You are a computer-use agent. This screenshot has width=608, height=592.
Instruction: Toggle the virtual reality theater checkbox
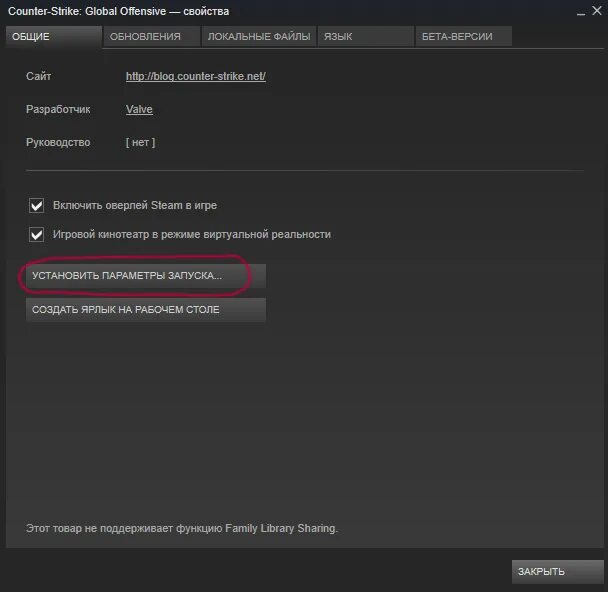point(36,235)
